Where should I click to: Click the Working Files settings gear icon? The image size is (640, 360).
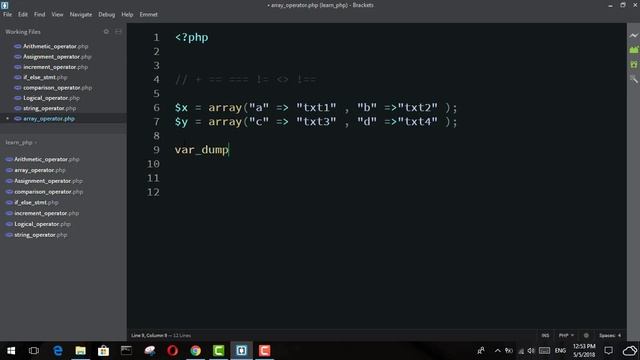(106, 31)
